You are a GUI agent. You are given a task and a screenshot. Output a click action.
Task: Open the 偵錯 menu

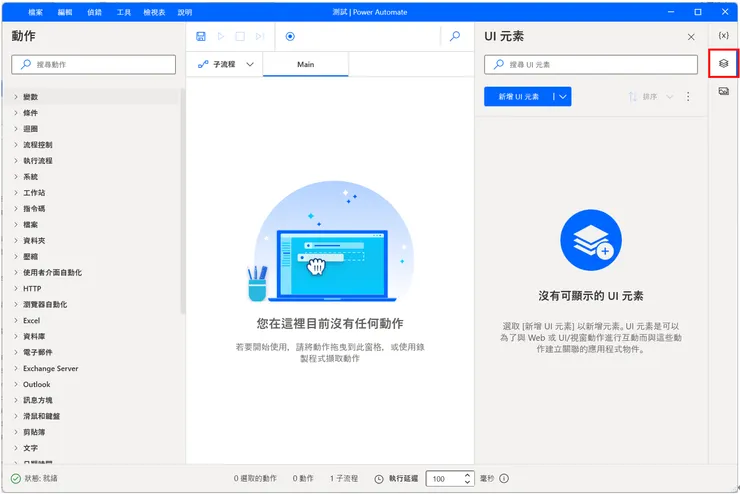(94, 12)
